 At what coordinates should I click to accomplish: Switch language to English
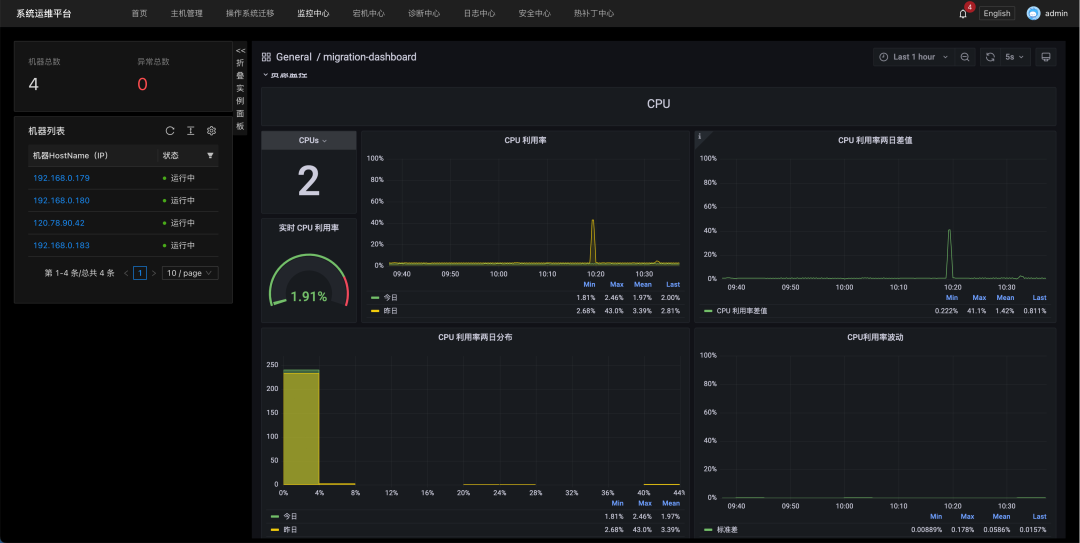(x=997, y=13)
